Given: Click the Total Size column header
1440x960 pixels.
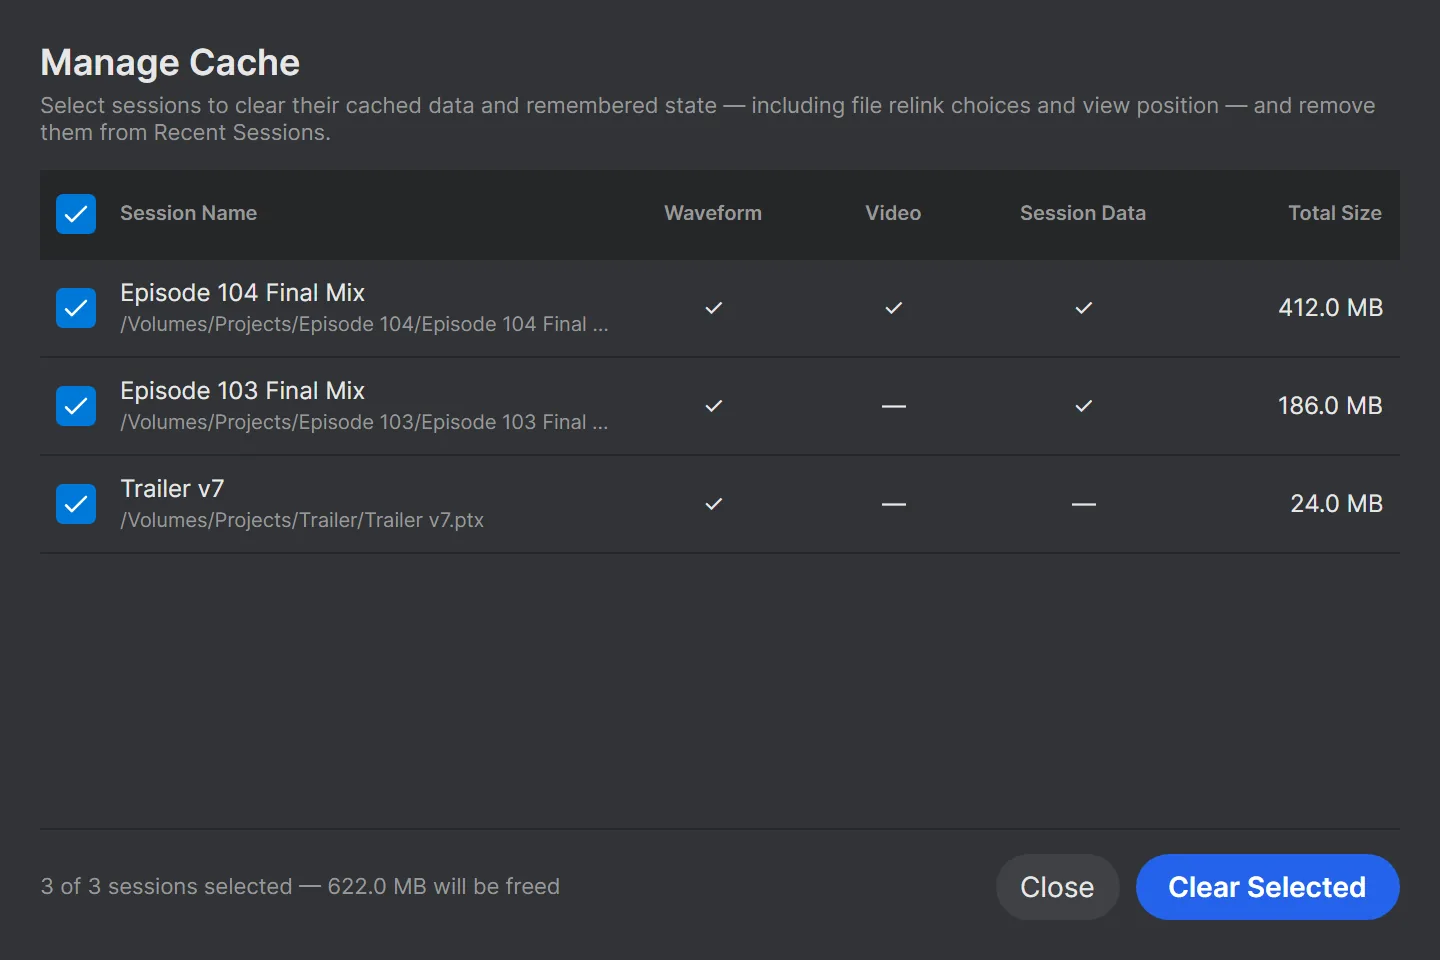Looking at the screenshot, I should [x=1335, y=213].
